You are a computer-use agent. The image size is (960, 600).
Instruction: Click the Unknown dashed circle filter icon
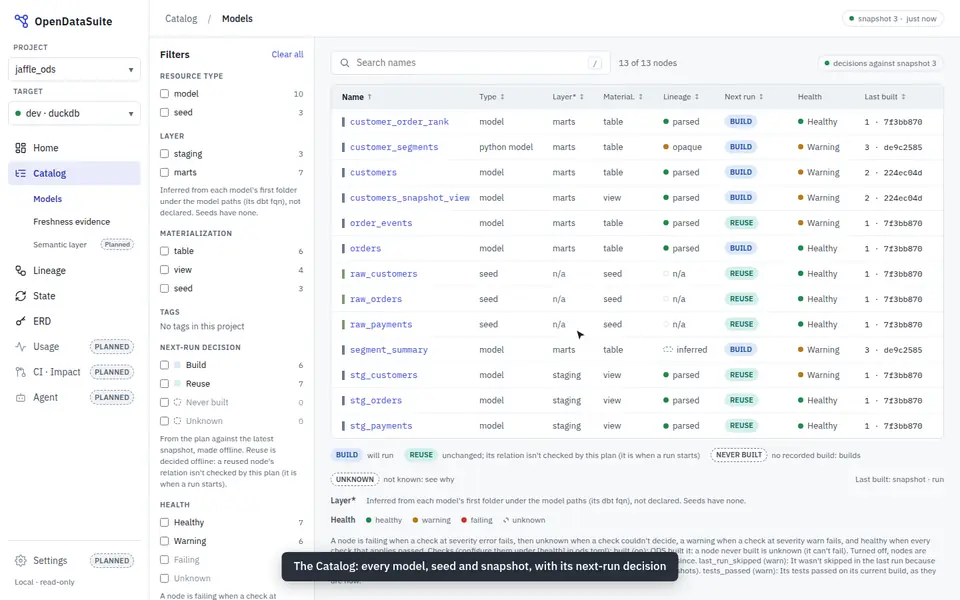pos(178,421)
